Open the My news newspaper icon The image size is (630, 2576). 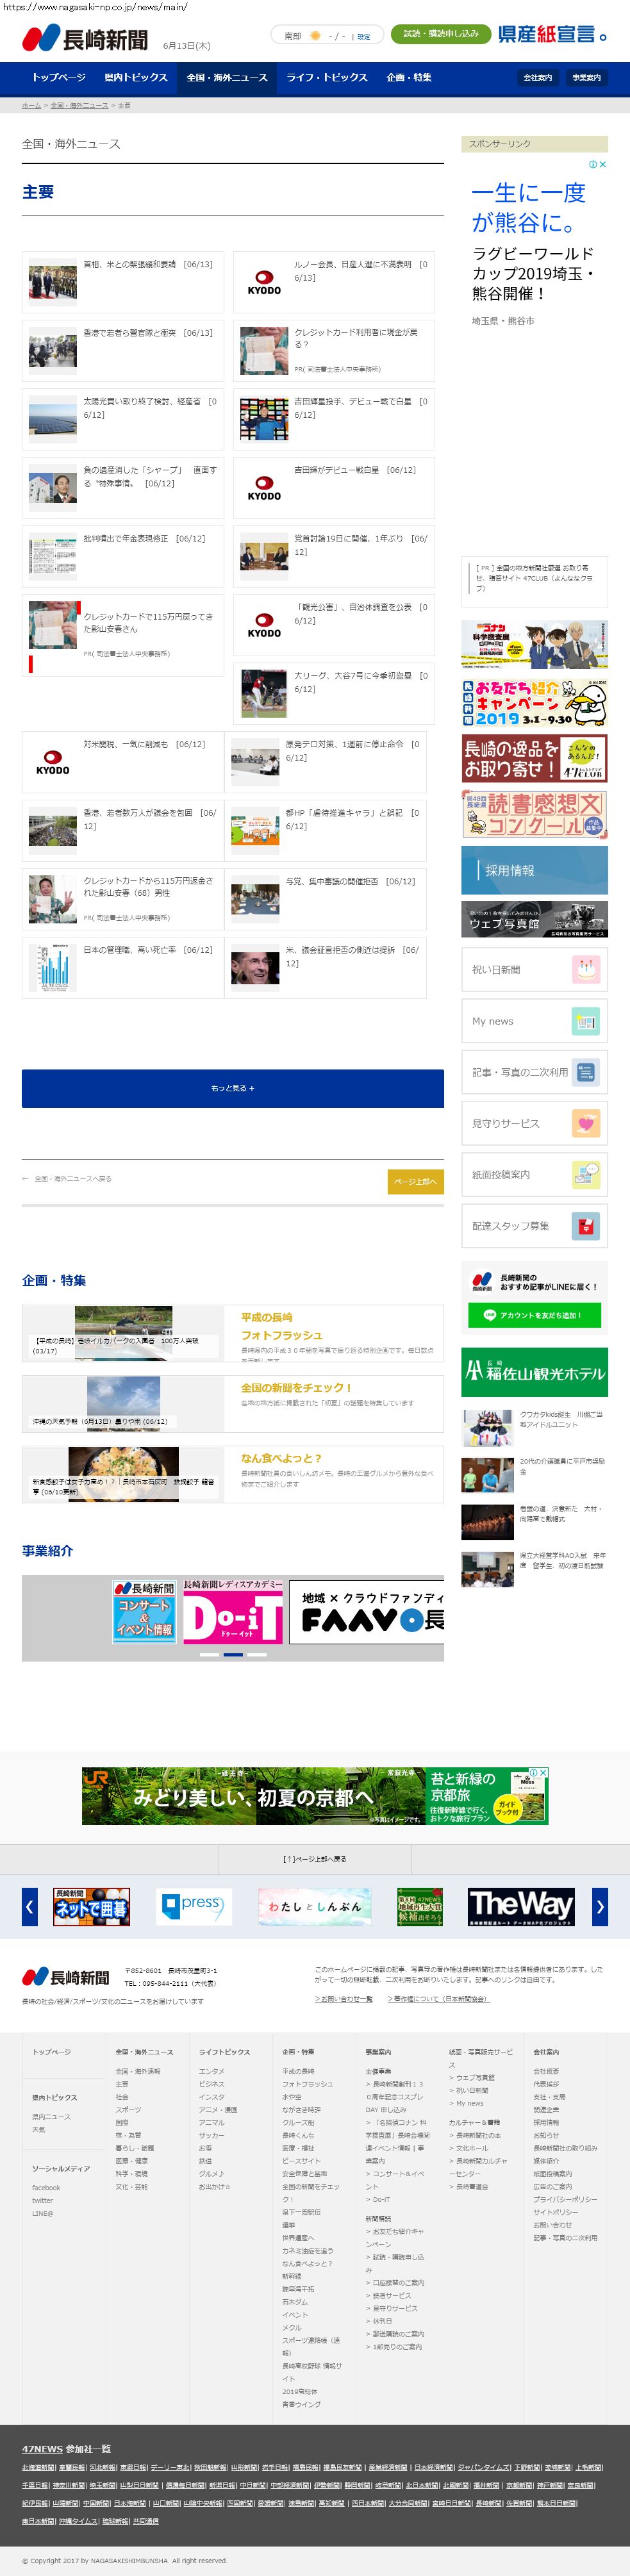(x=586, y=1021)
